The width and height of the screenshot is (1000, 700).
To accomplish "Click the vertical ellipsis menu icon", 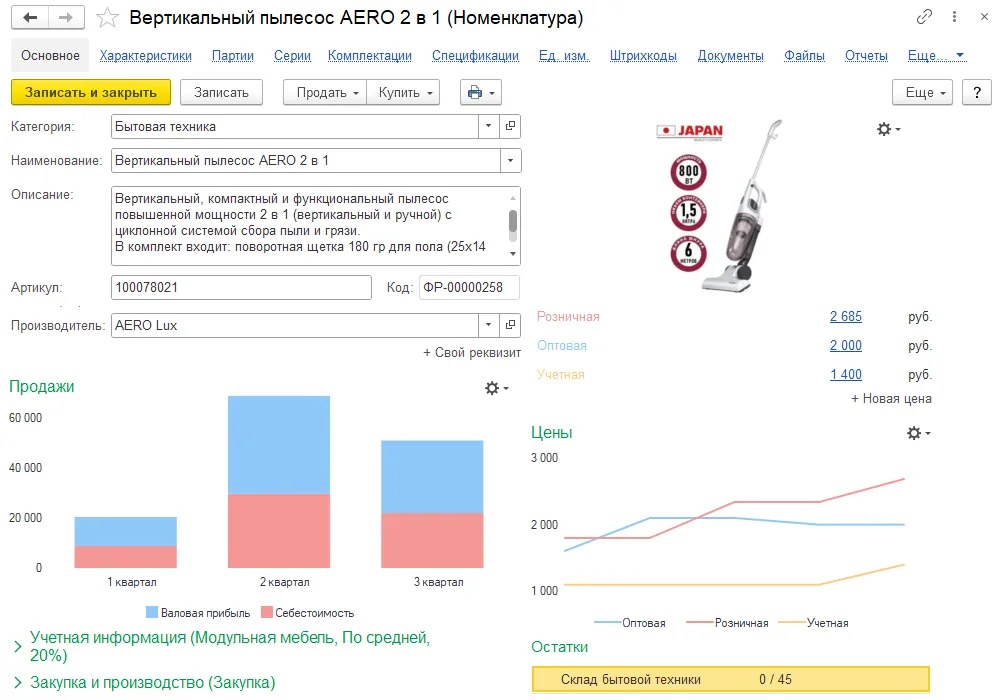I will 953,17.
